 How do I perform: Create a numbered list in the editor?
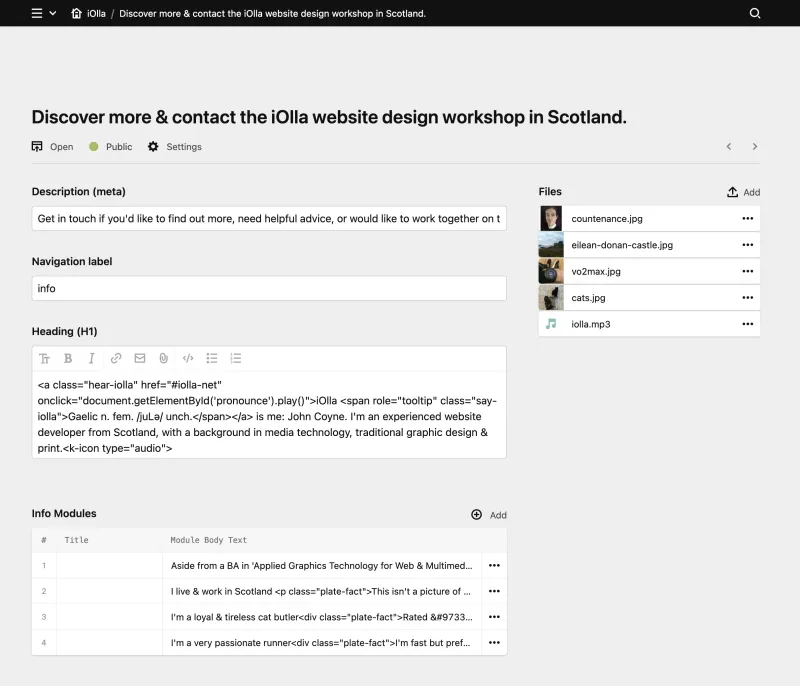[234, 358]
